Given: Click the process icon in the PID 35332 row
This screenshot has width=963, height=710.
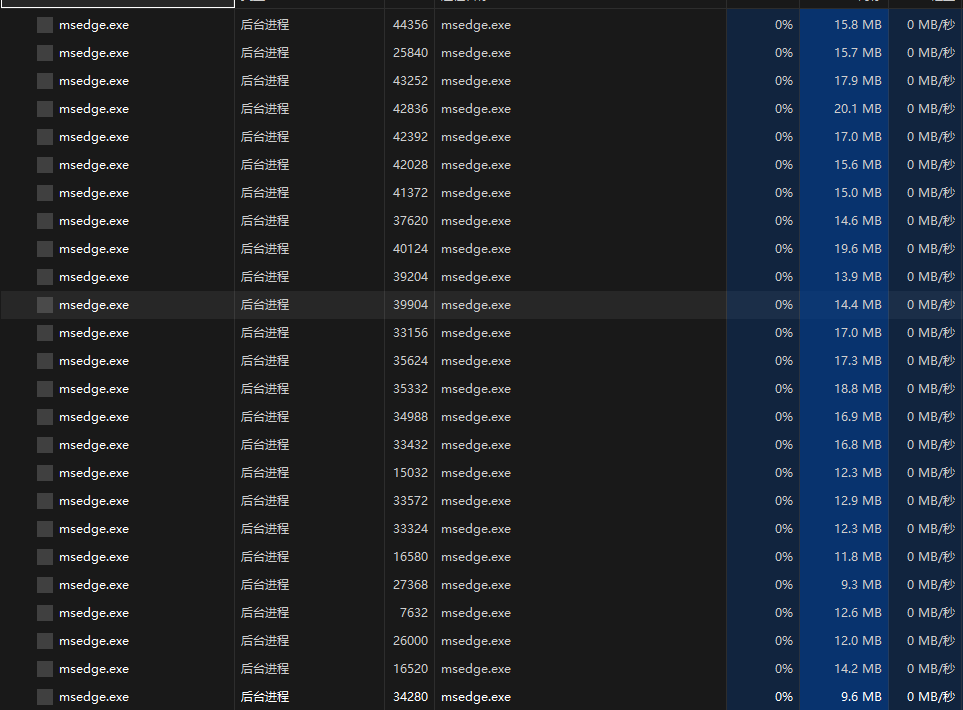Looking at the screenshot, I should point(45,389).
